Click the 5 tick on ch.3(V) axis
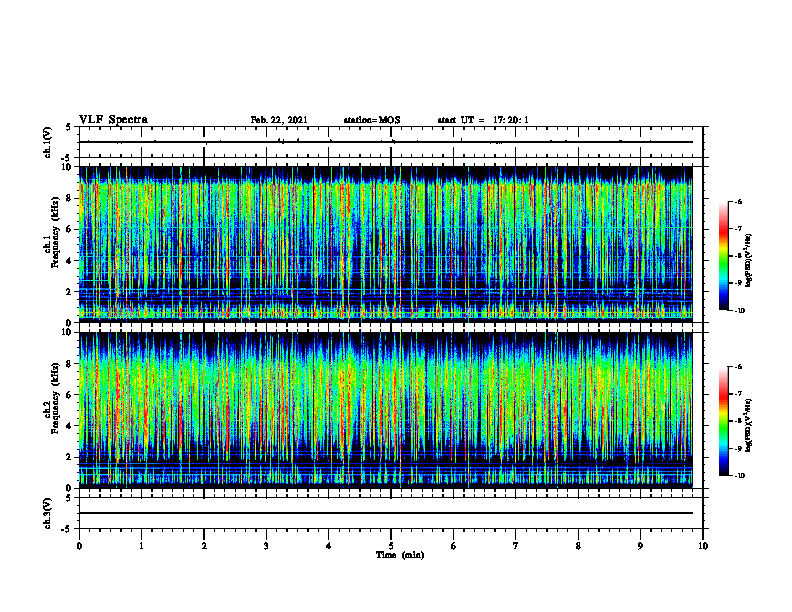 (x=69, y=498)
